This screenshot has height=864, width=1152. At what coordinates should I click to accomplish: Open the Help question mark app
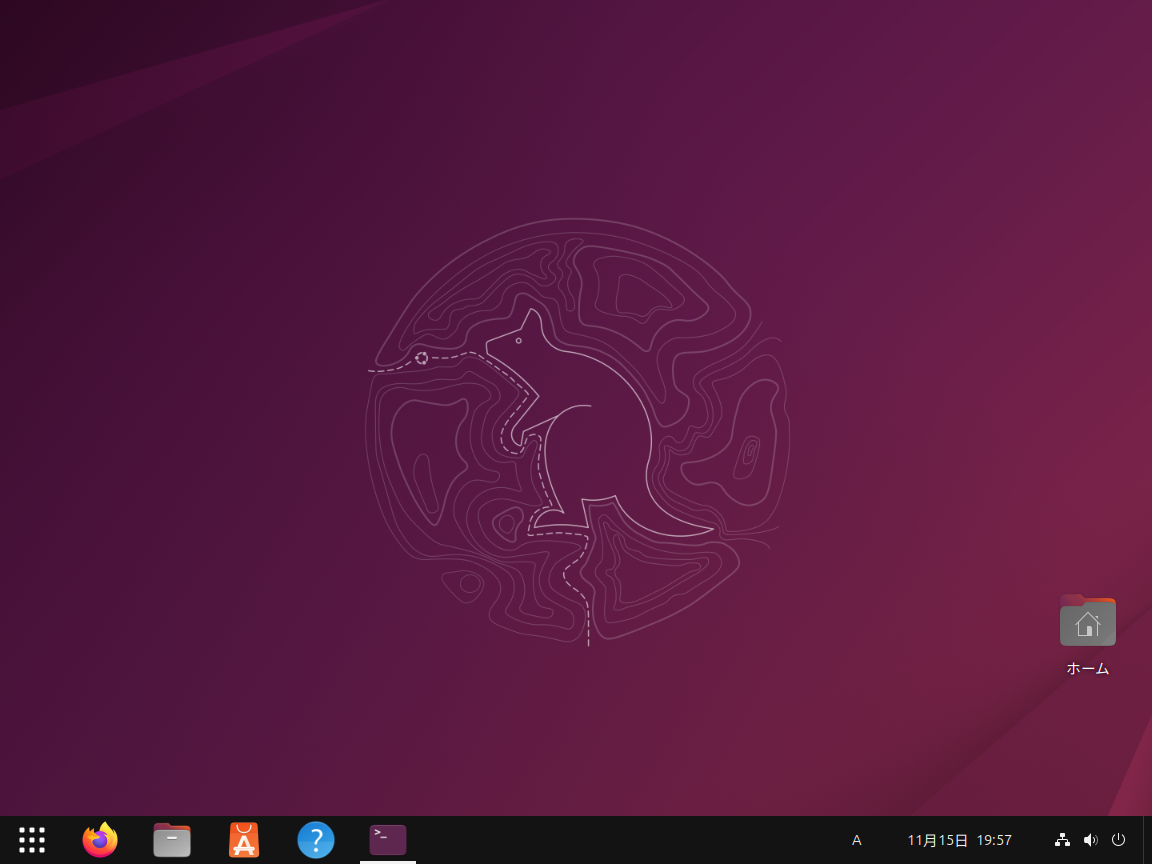pyautogui.click(x=316, y=840)
